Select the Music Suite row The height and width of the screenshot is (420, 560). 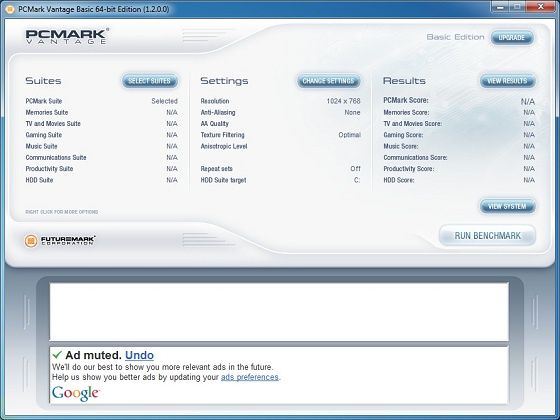101,146
